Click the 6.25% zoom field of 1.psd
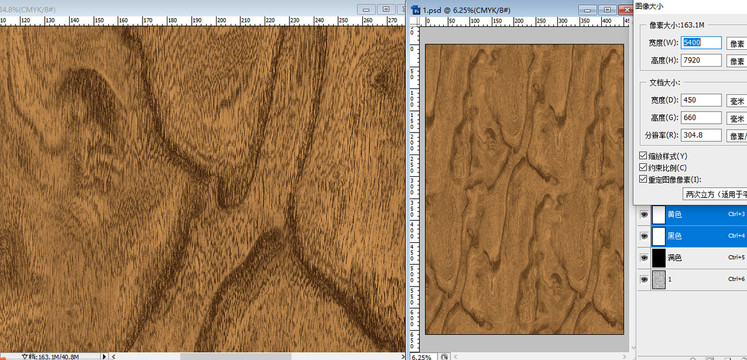The height and width of the screenshot is (360, 747). click(x=423, y=357)
